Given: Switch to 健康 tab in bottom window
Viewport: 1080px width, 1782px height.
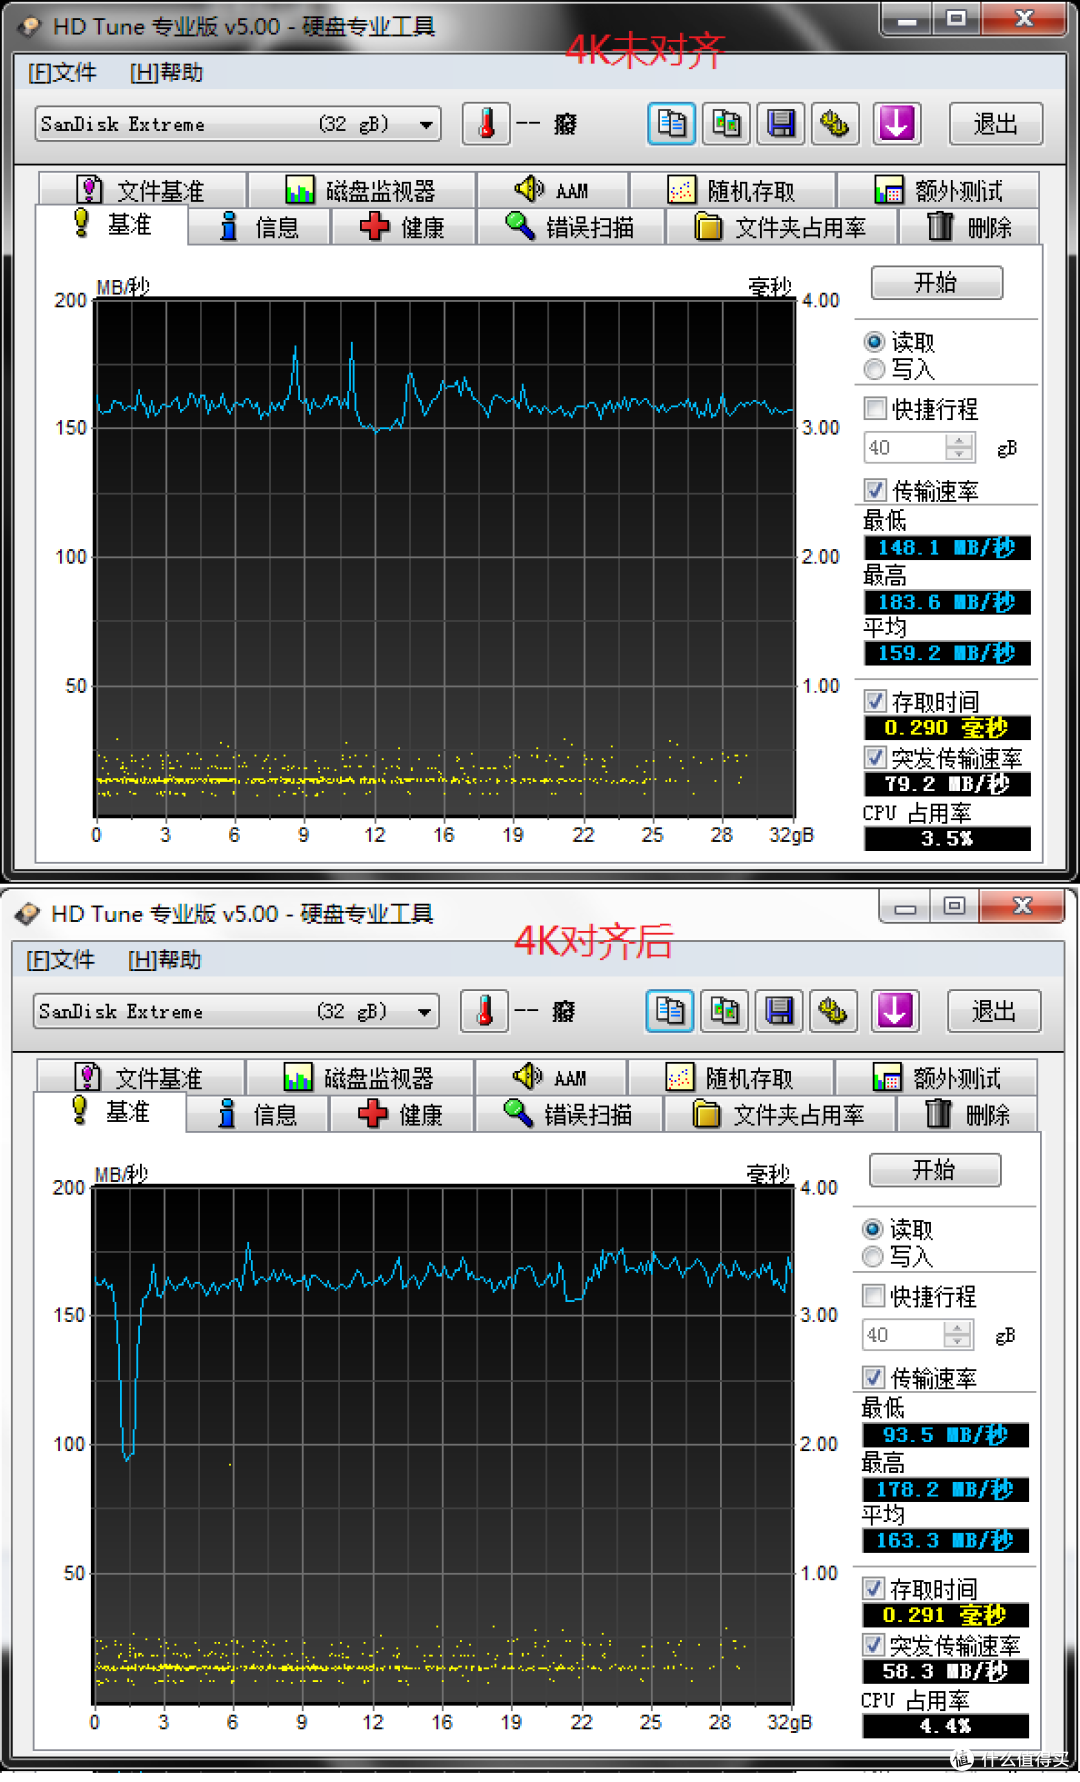Looking at the screenshot, I should (401, 1114).
